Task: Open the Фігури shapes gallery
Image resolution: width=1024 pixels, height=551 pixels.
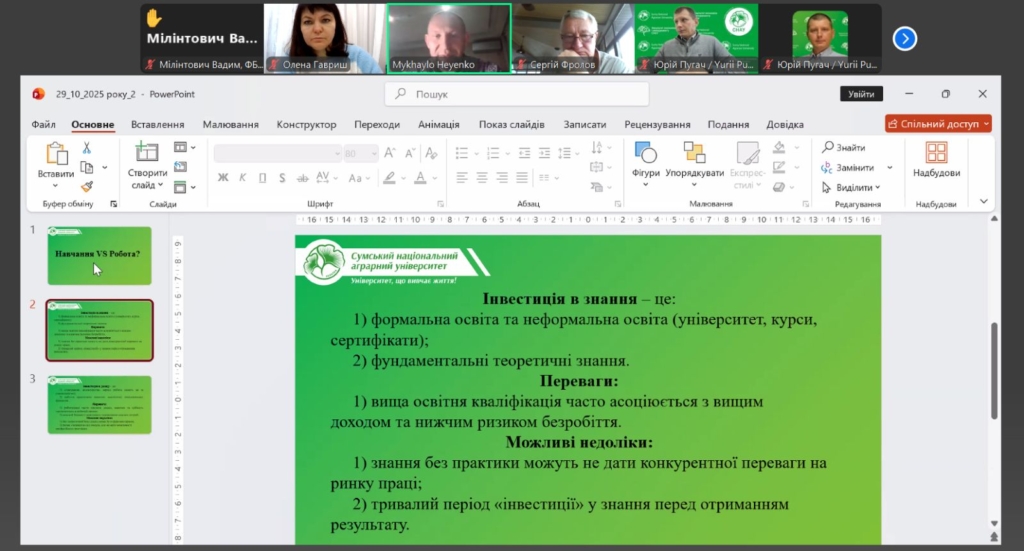Action: [646, 153]
